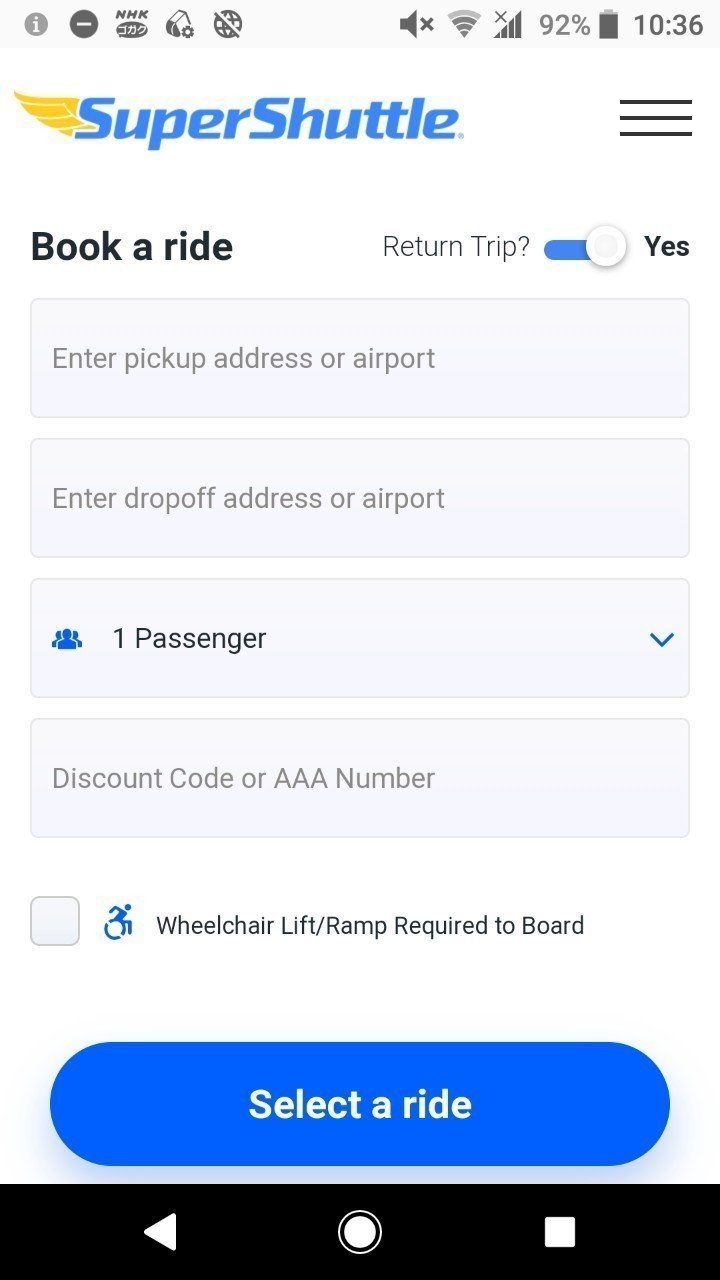Tap the SuperShuttle logo
The image size is (720, 1280).
click(238, 119)
